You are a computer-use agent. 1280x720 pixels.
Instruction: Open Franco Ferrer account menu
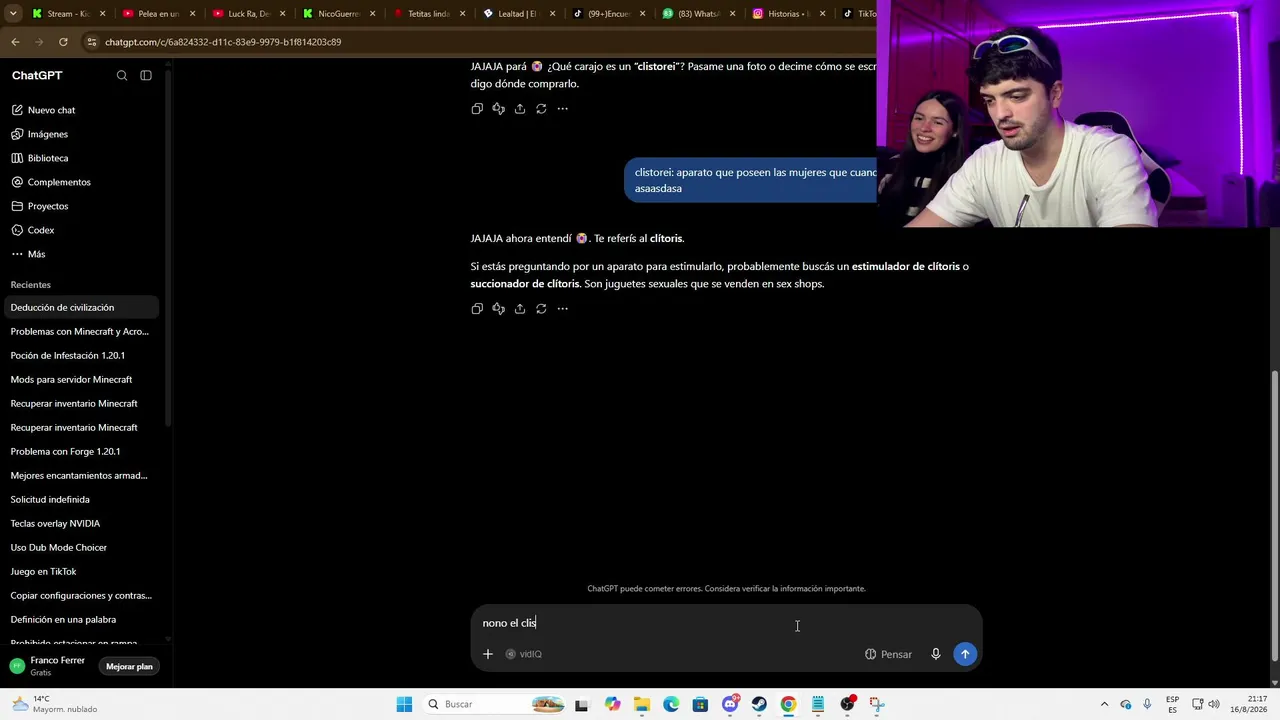point(50,666)
